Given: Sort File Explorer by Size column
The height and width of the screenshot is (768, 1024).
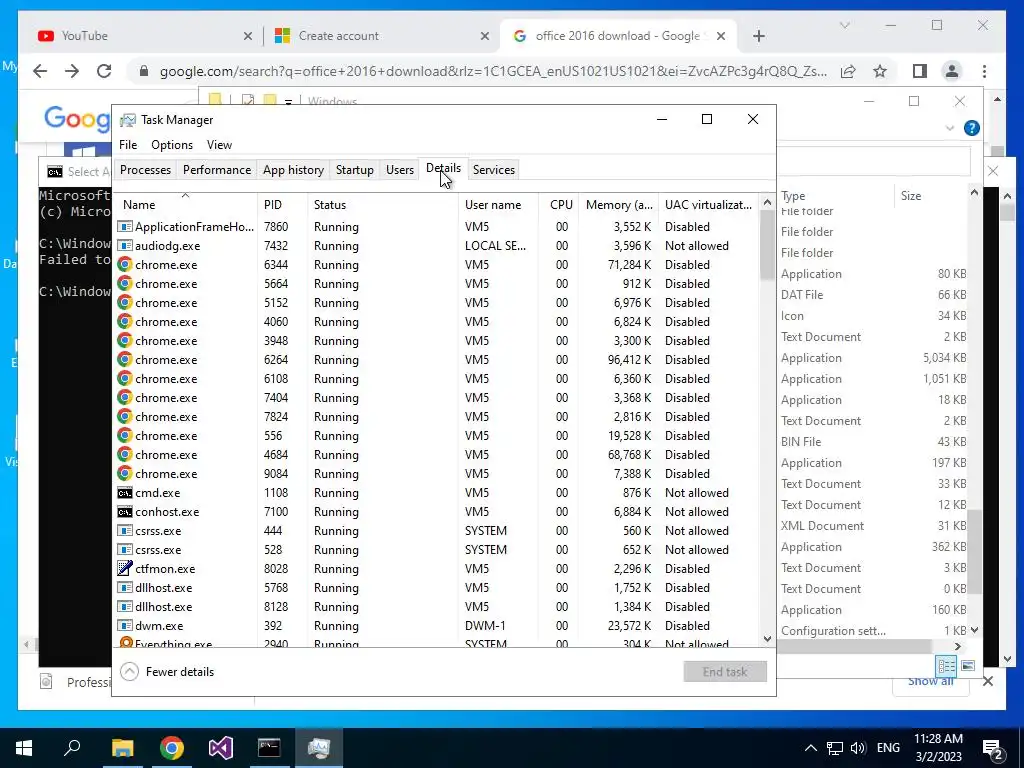Looking at the screenshot, I should (930, 195).
